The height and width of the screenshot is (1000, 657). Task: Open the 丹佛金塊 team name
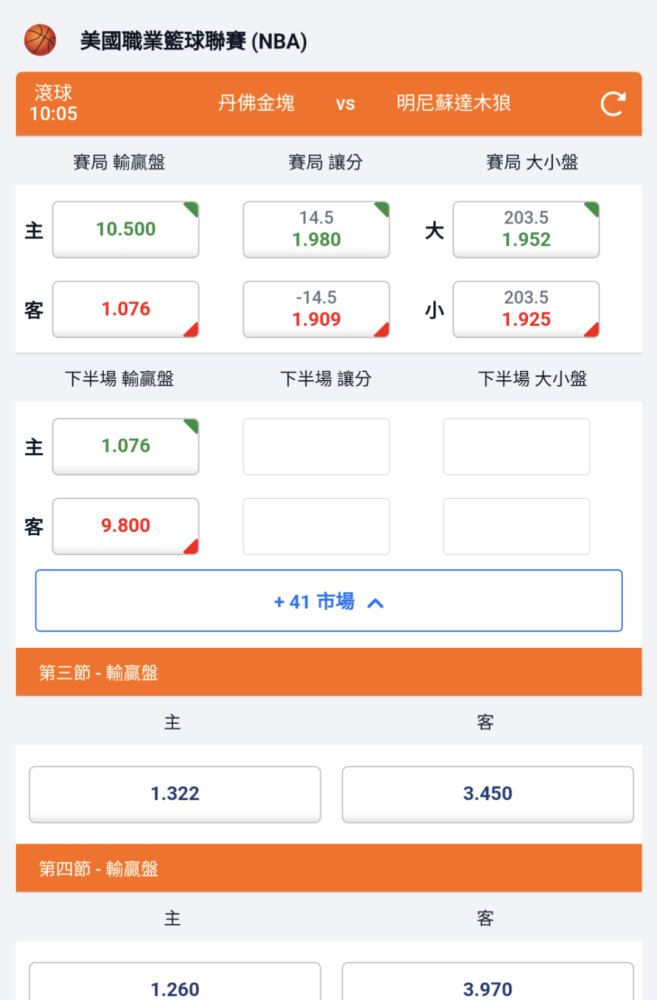pyautogui.click(x=256, y=103)
